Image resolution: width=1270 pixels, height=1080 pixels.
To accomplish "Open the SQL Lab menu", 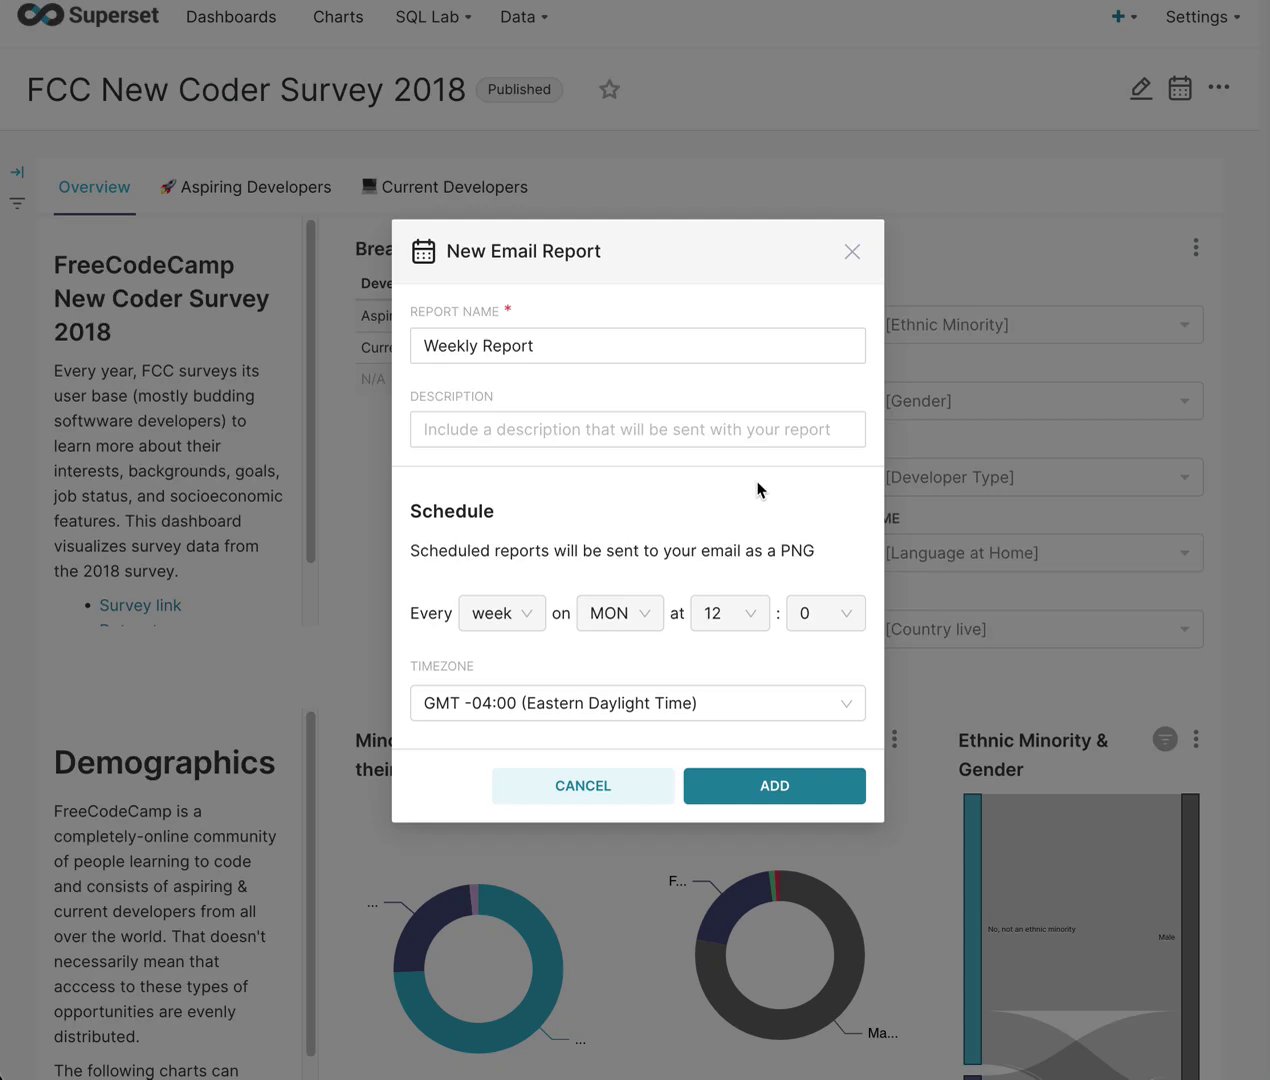I will (x=433, y=17).
